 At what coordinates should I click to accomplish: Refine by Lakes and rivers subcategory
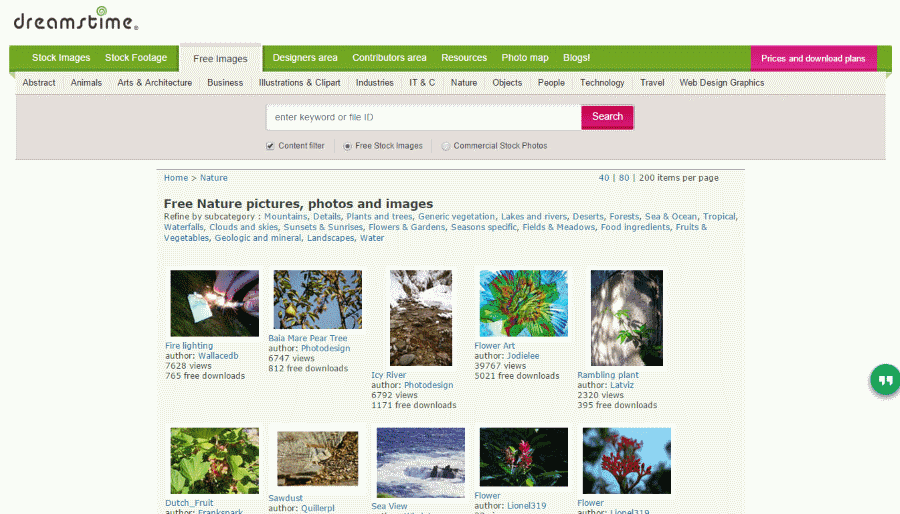tap(534, 217)
